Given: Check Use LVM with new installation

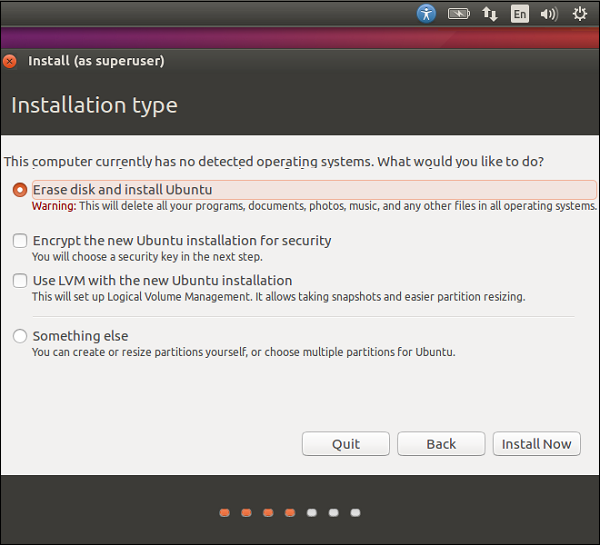Looking at the screenshot, I should 20,281.
